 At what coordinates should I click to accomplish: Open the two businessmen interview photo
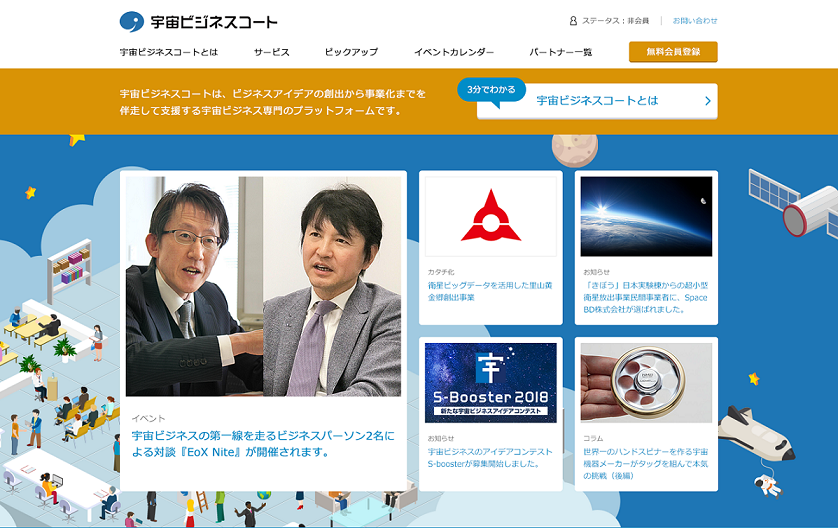(263, 286)
